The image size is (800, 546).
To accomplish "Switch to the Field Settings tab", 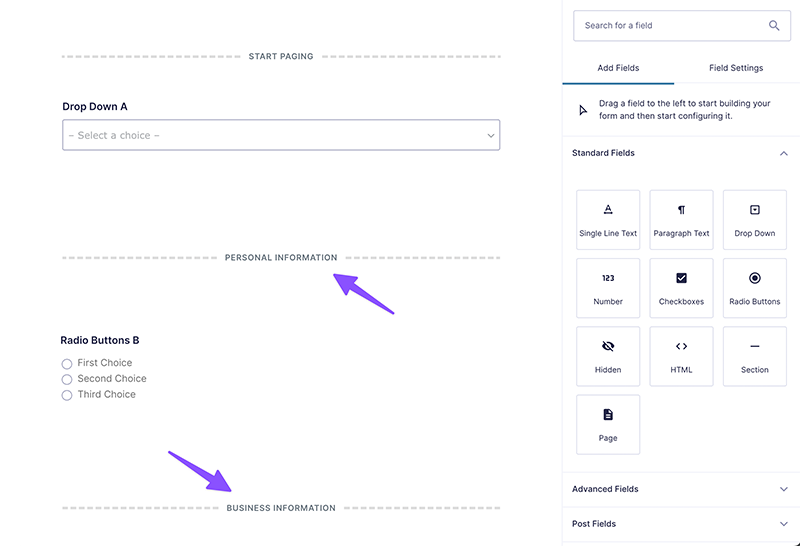I will [x=736, y=68].
